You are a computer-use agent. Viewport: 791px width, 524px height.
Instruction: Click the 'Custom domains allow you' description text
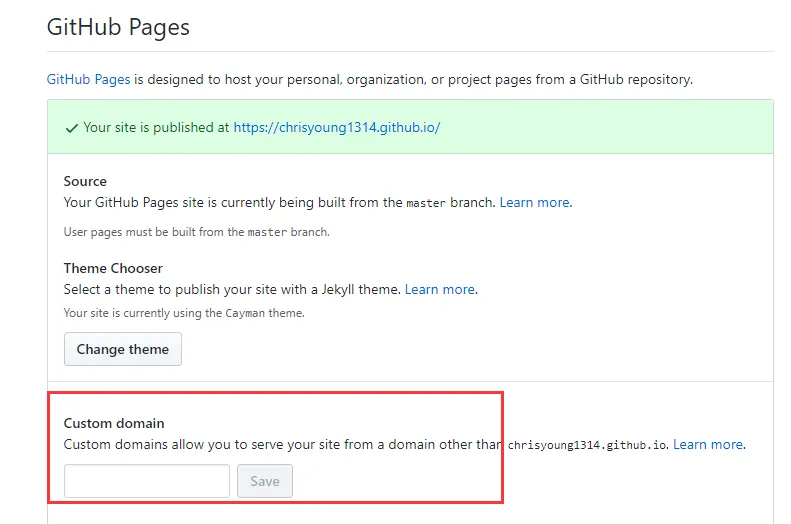[x=280, y=444]
